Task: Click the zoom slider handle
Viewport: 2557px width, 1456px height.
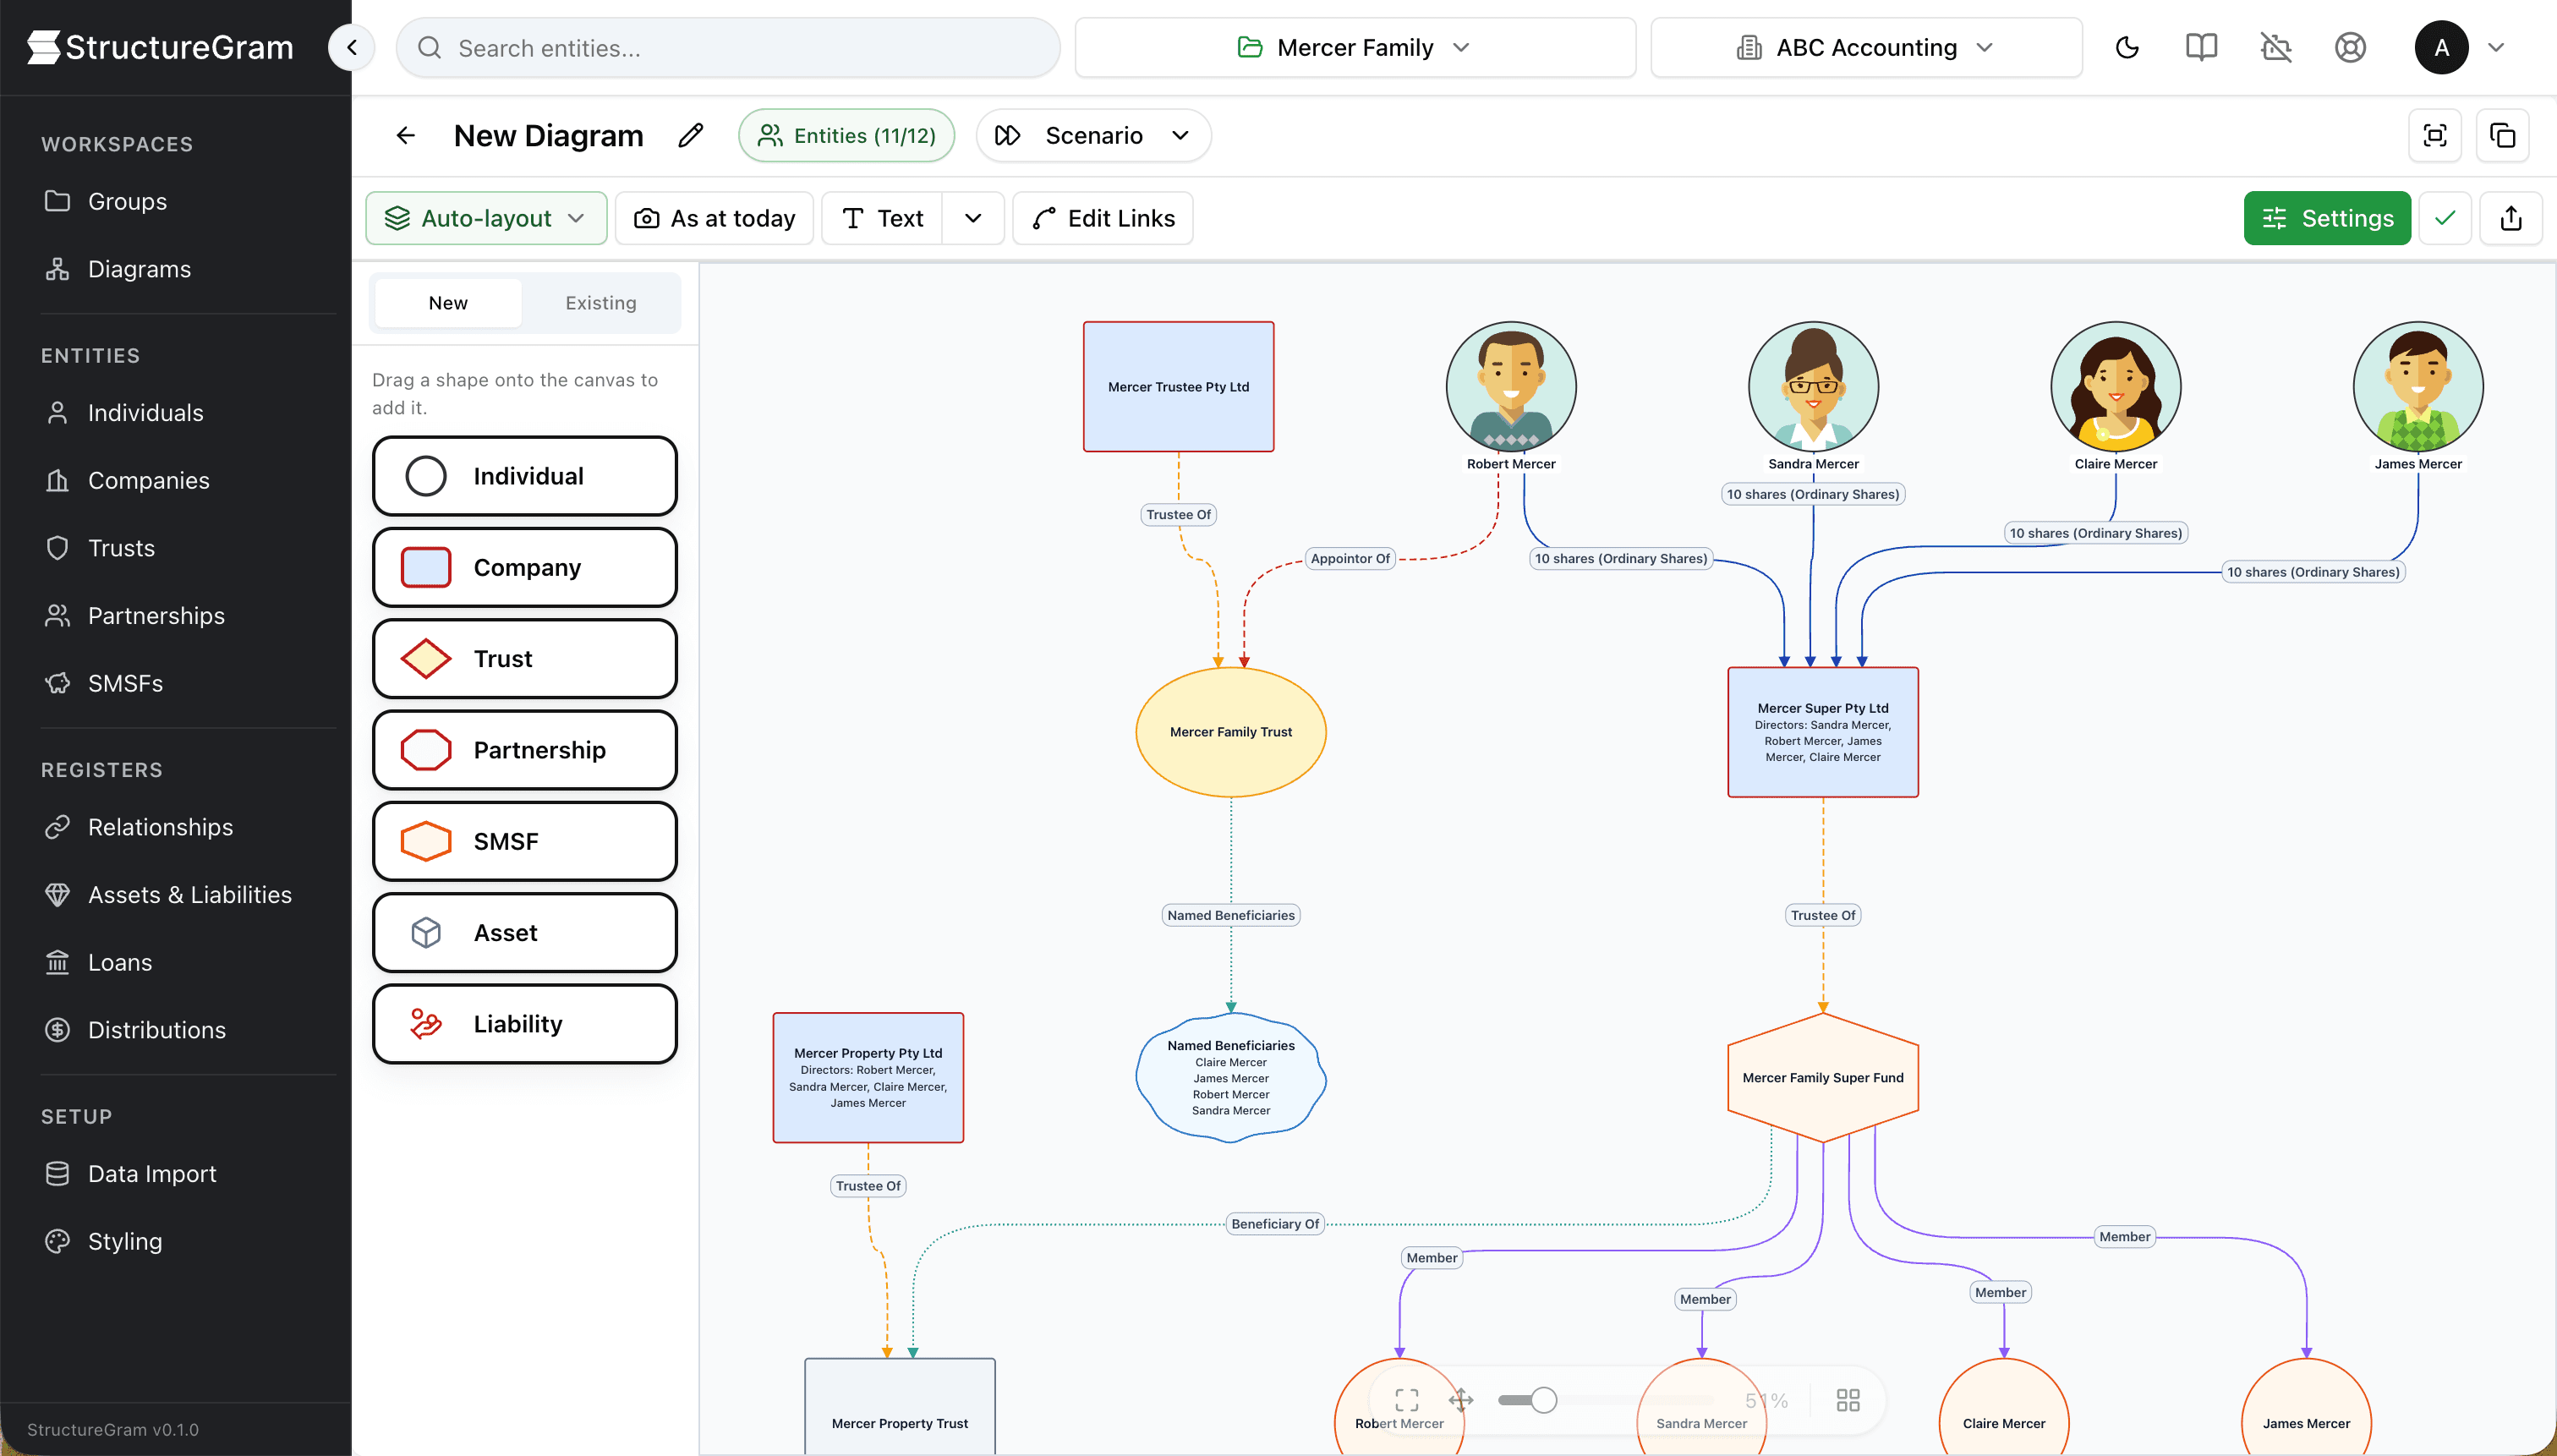Action: tap(1543, 1400)
